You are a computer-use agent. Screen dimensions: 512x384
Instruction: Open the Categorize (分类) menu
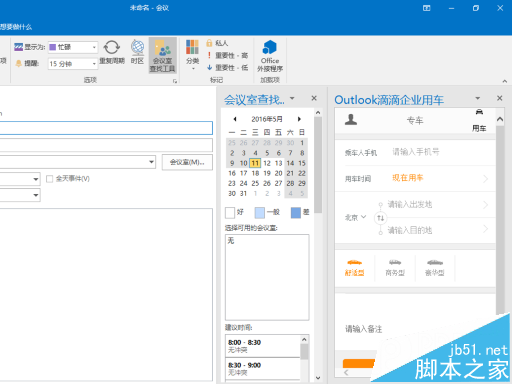pos(192,55)
